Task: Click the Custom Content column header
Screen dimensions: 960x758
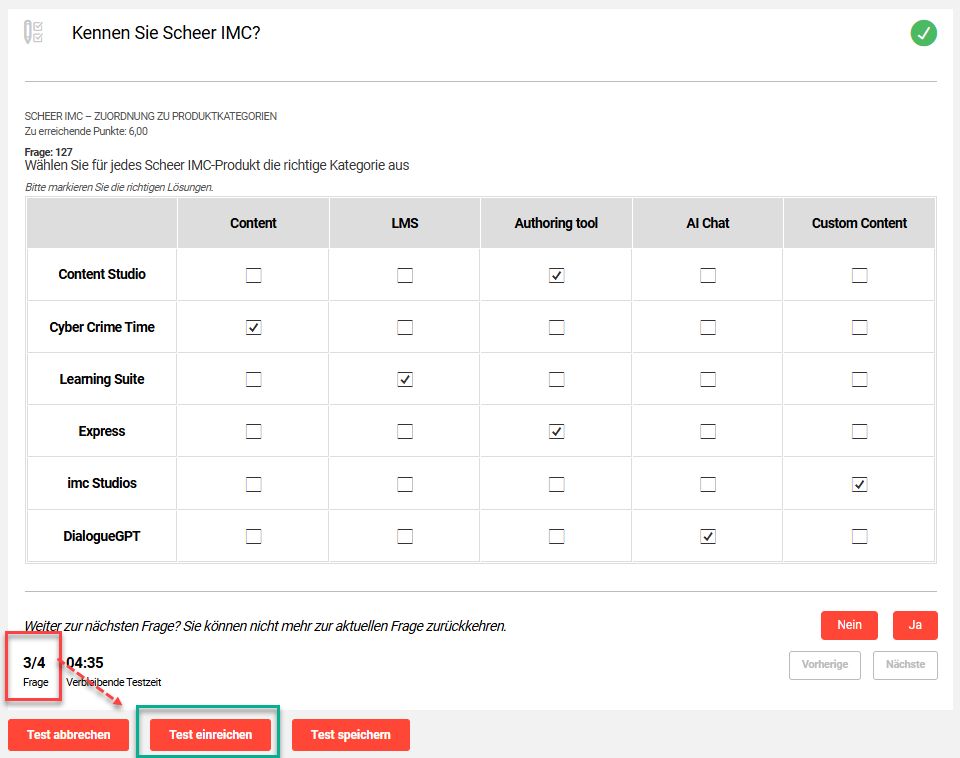Action: 860,223
